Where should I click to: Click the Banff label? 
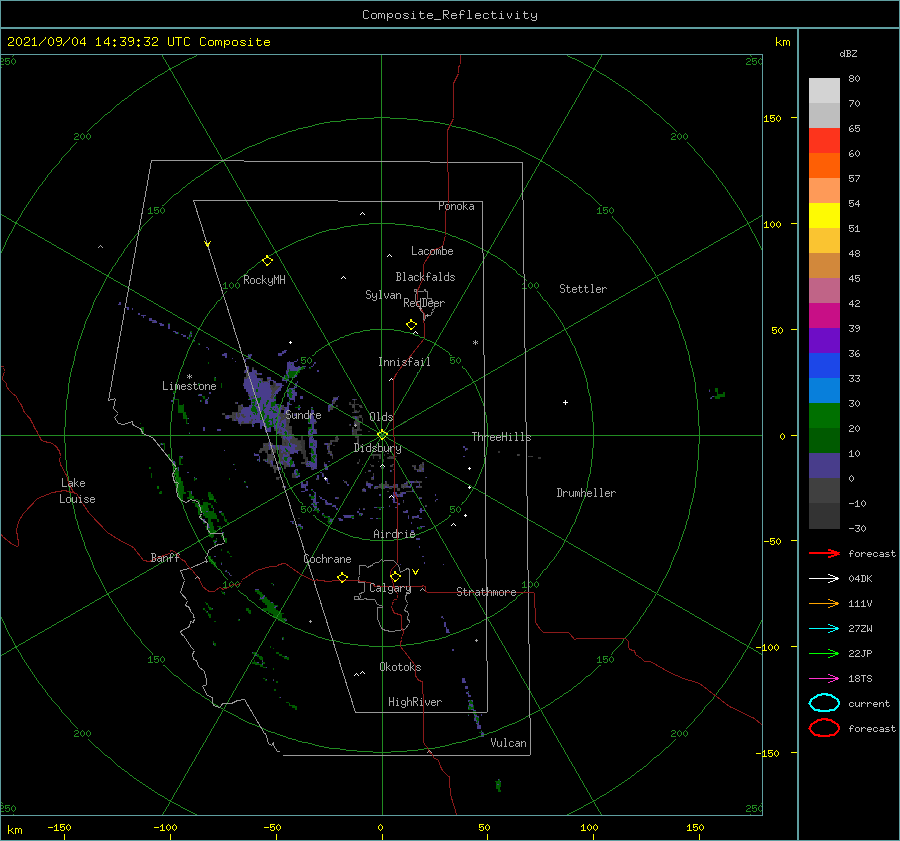(165, 557)
